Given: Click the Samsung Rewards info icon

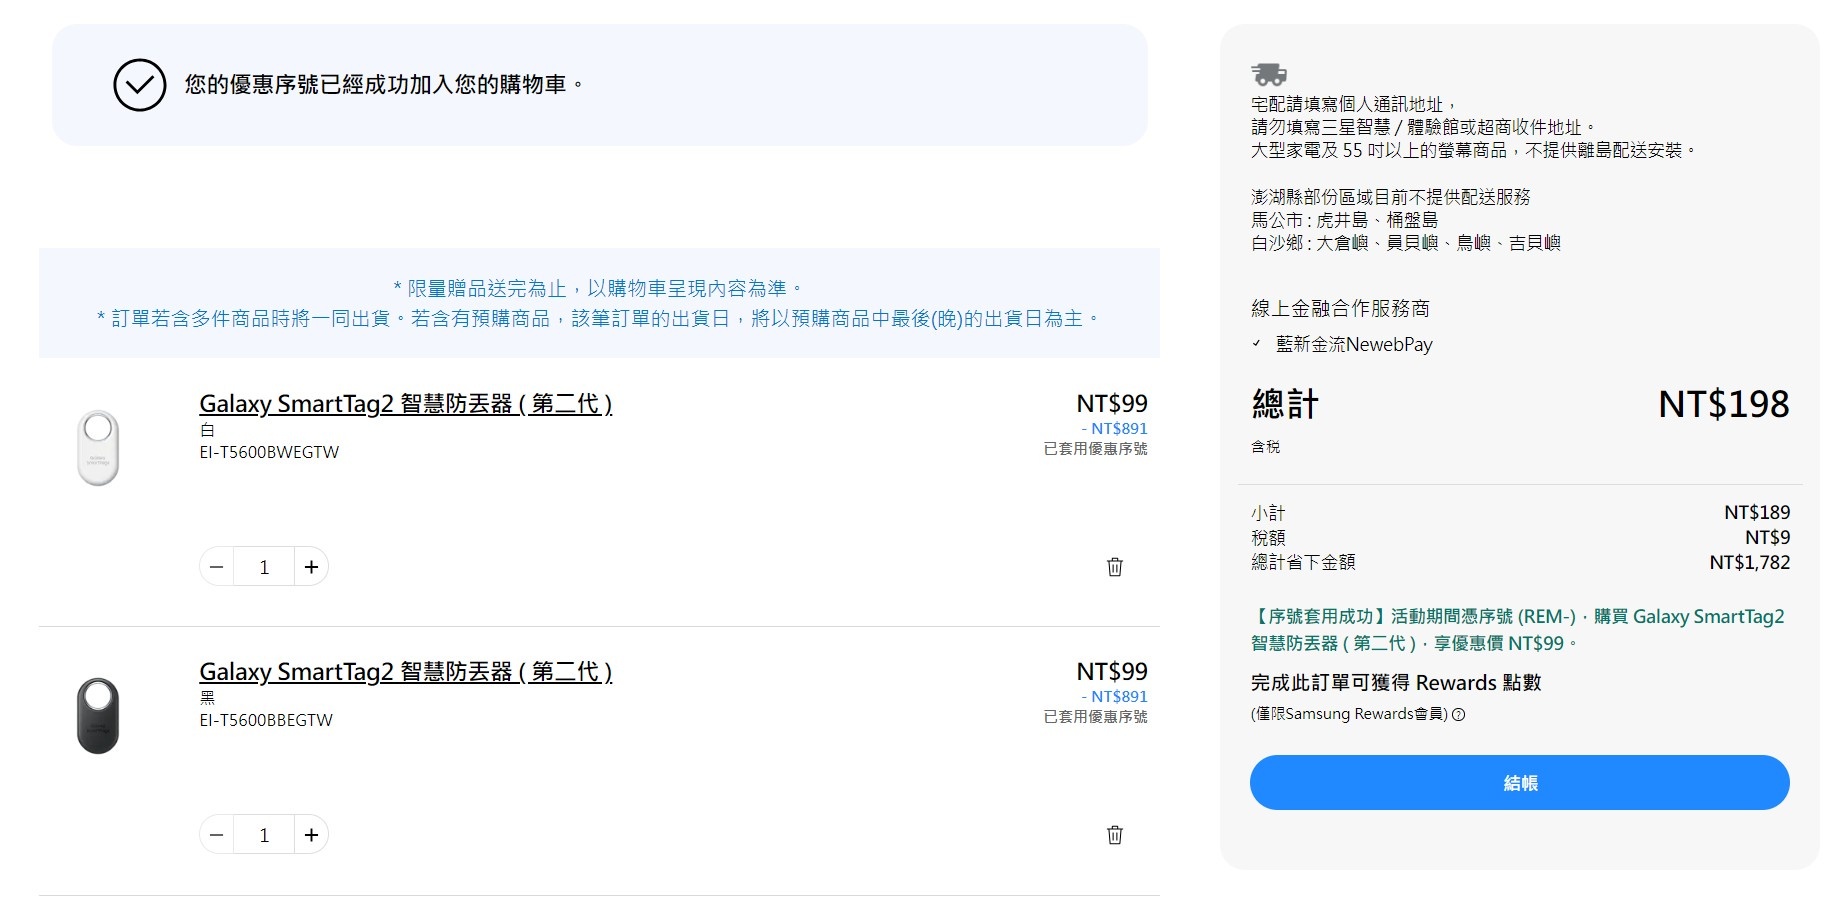Looking at the screenshot, I should 1458,715.
